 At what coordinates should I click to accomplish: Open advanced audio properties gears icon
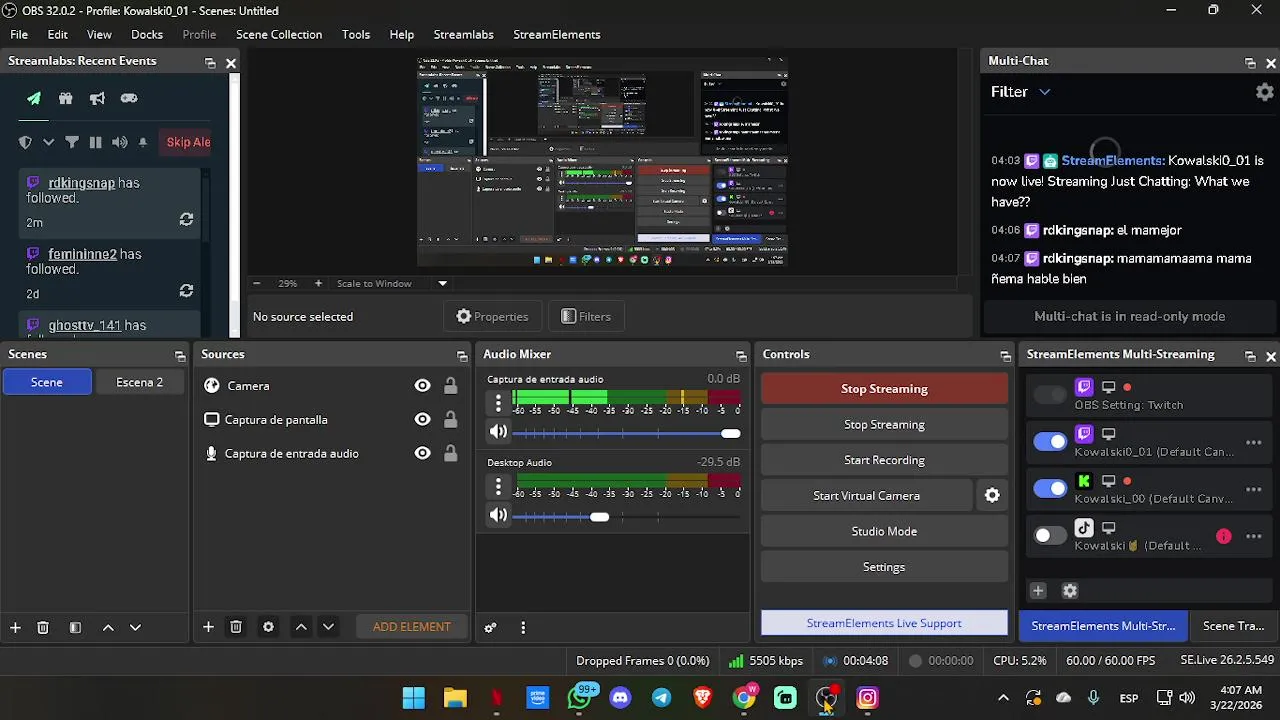[490, 628]
